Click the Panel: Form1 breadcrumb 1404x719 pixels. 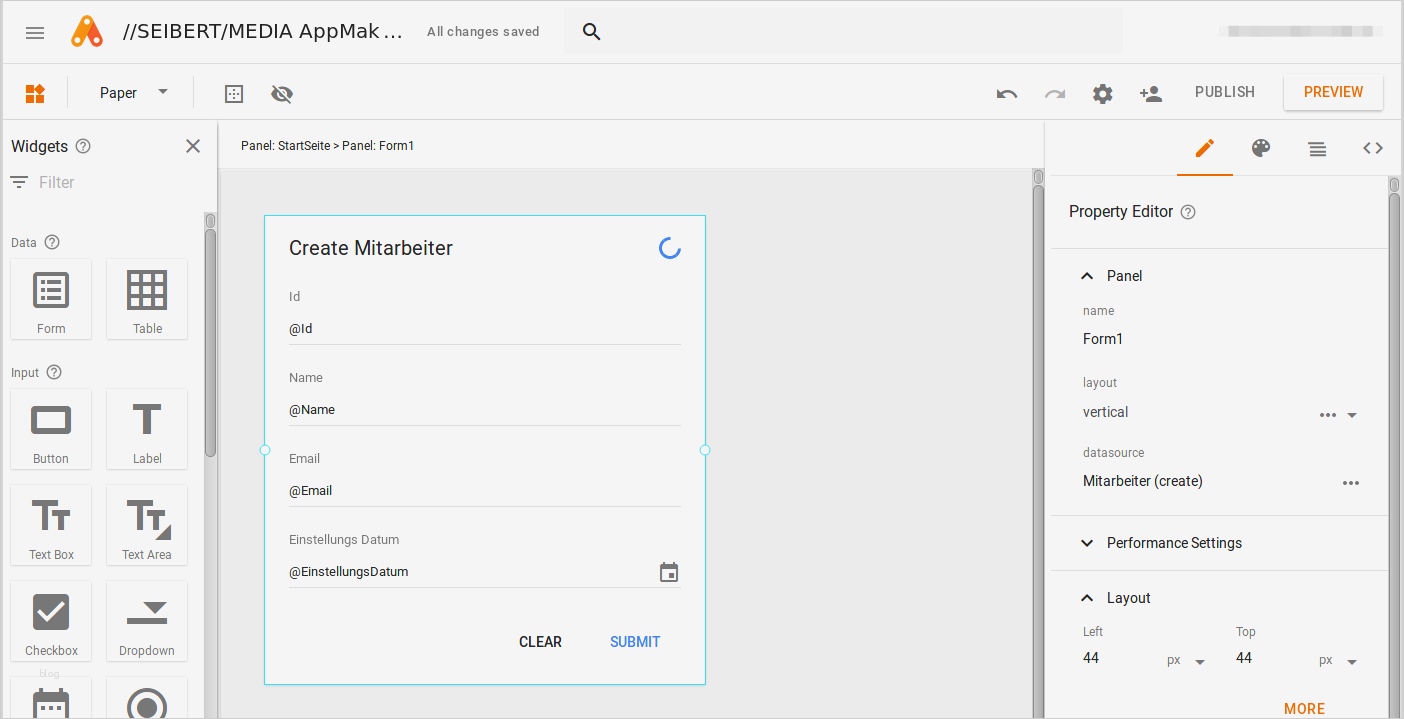click(378, 146)
